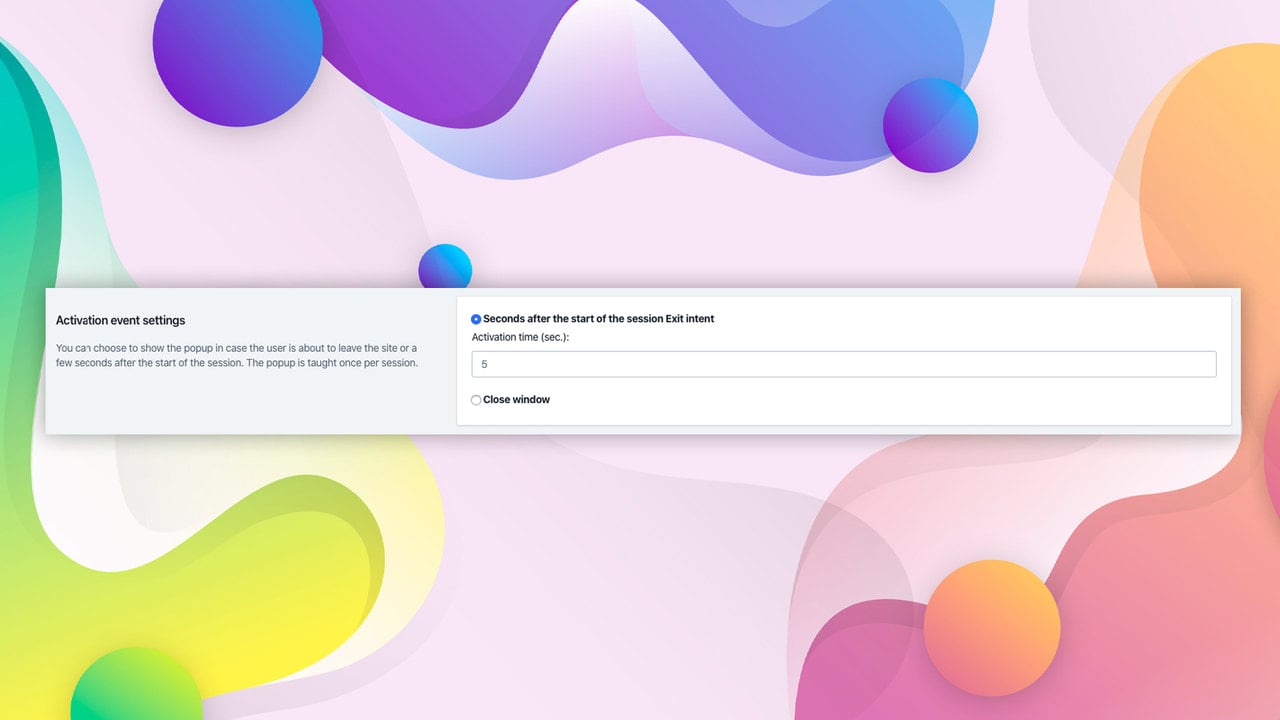Click the Activation time input field
This screenshot has height=720, width=1280.
(x=844, y=364)
